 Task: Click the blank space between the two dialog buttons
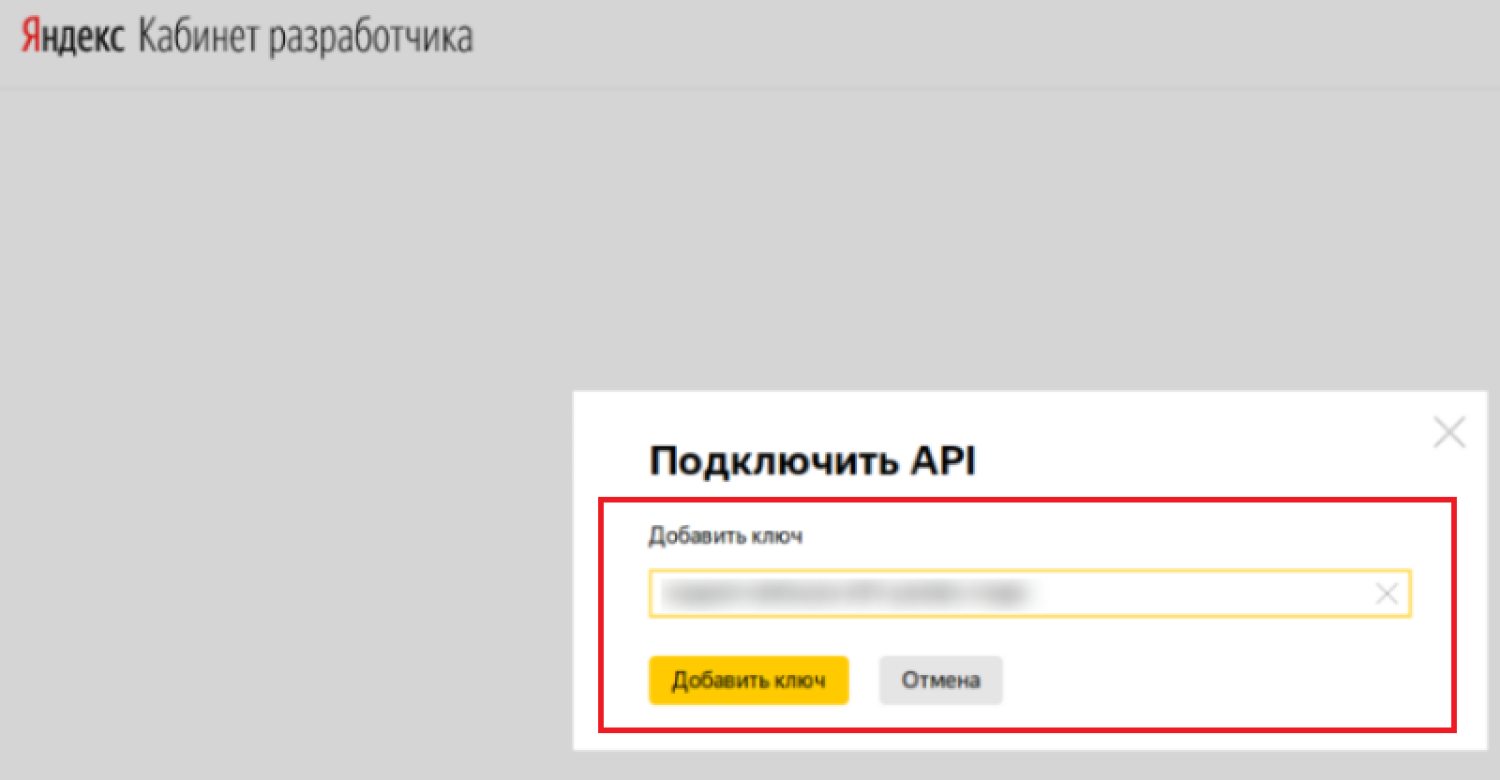[864, 681]
